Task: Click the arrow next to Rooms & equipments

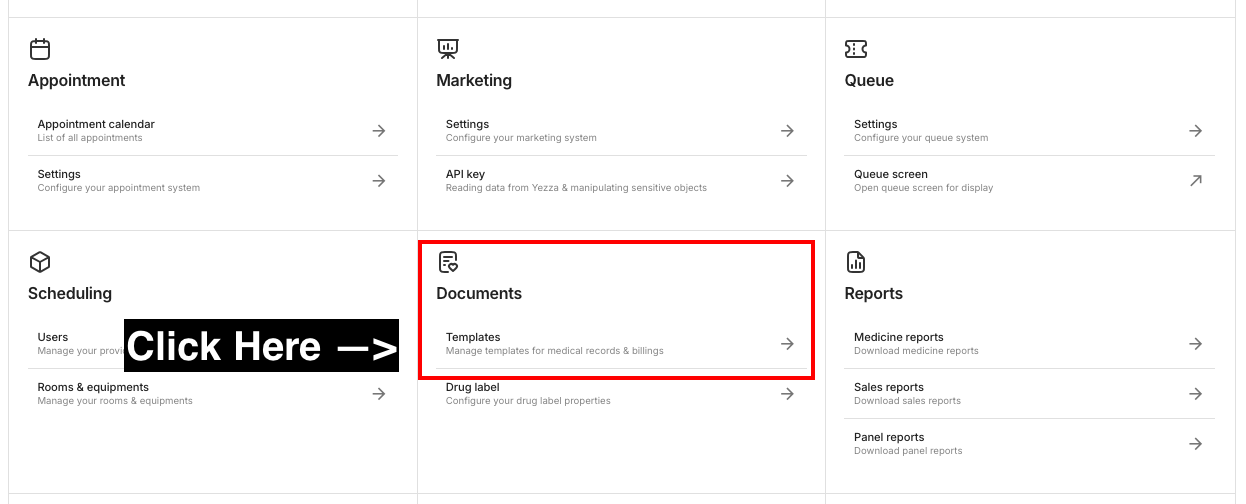Action: click(x=379, y=394)
